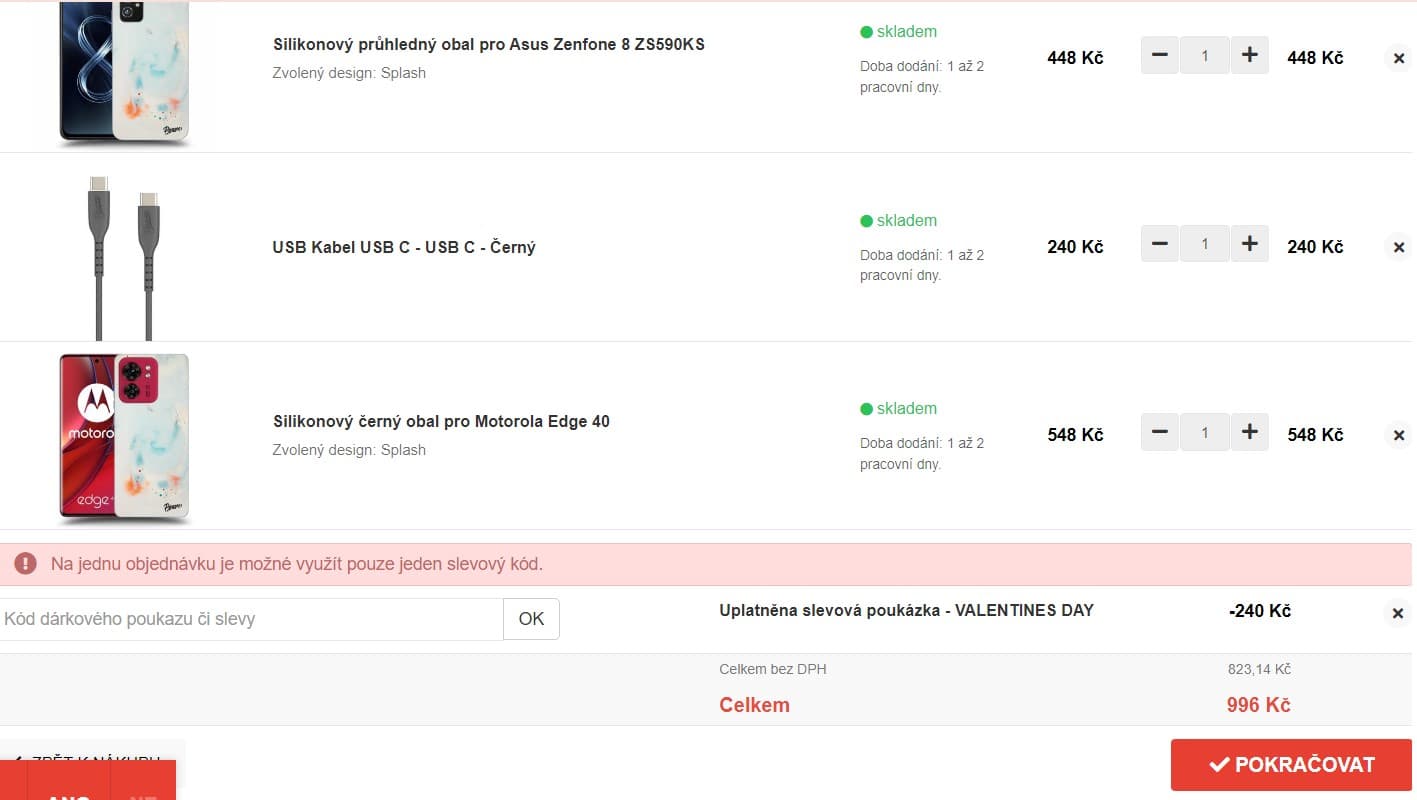Select the red 'Celkem' label
Image resolution: width=1417 pixels, height=800 pixels.
pos(754,705)
